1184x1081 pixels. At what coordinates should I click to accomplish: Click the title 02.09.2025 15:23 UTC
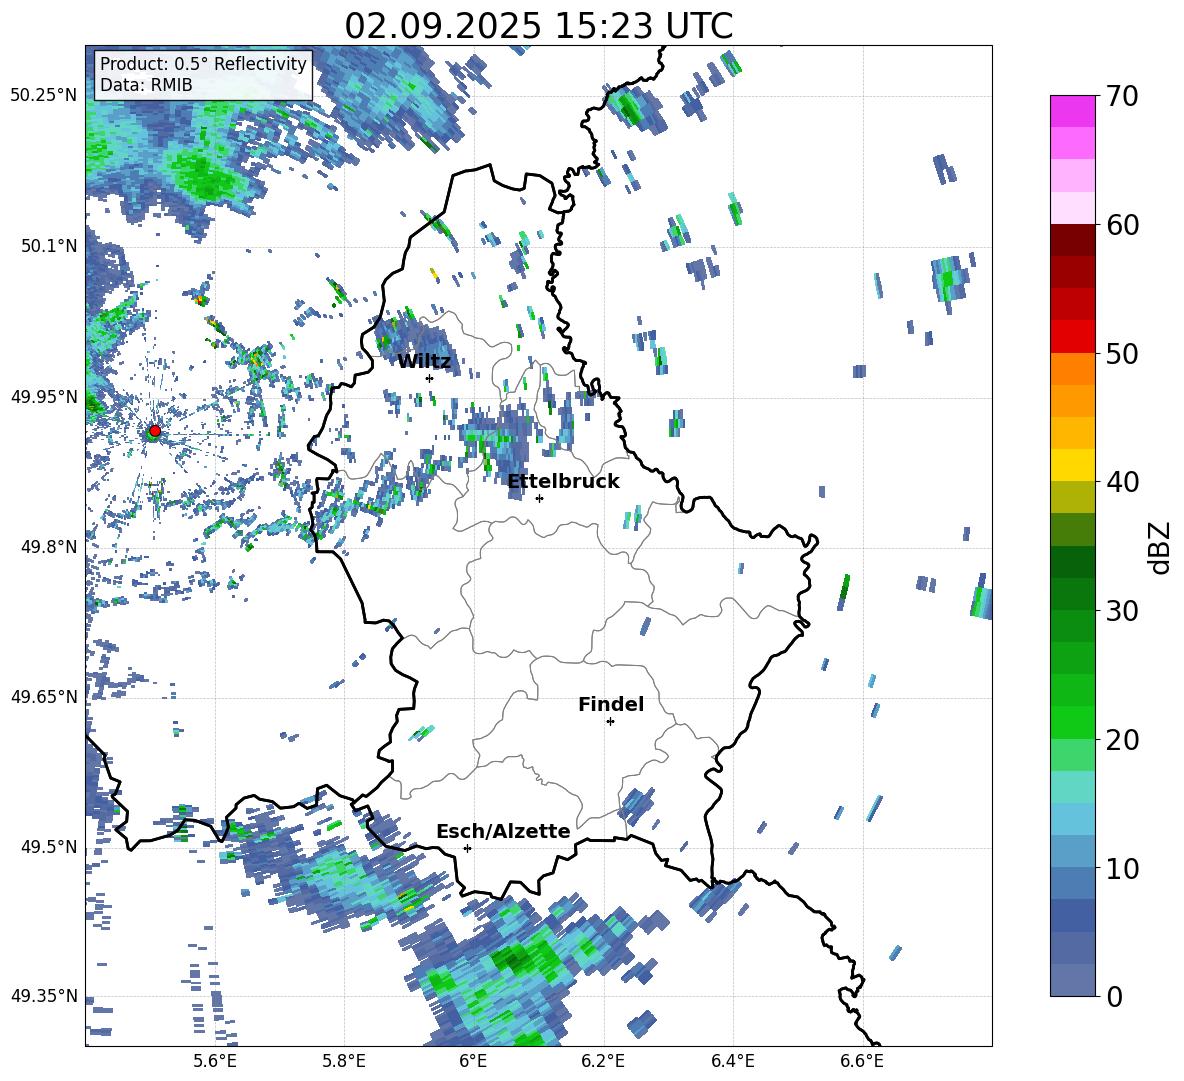click(x=539, y=26)
